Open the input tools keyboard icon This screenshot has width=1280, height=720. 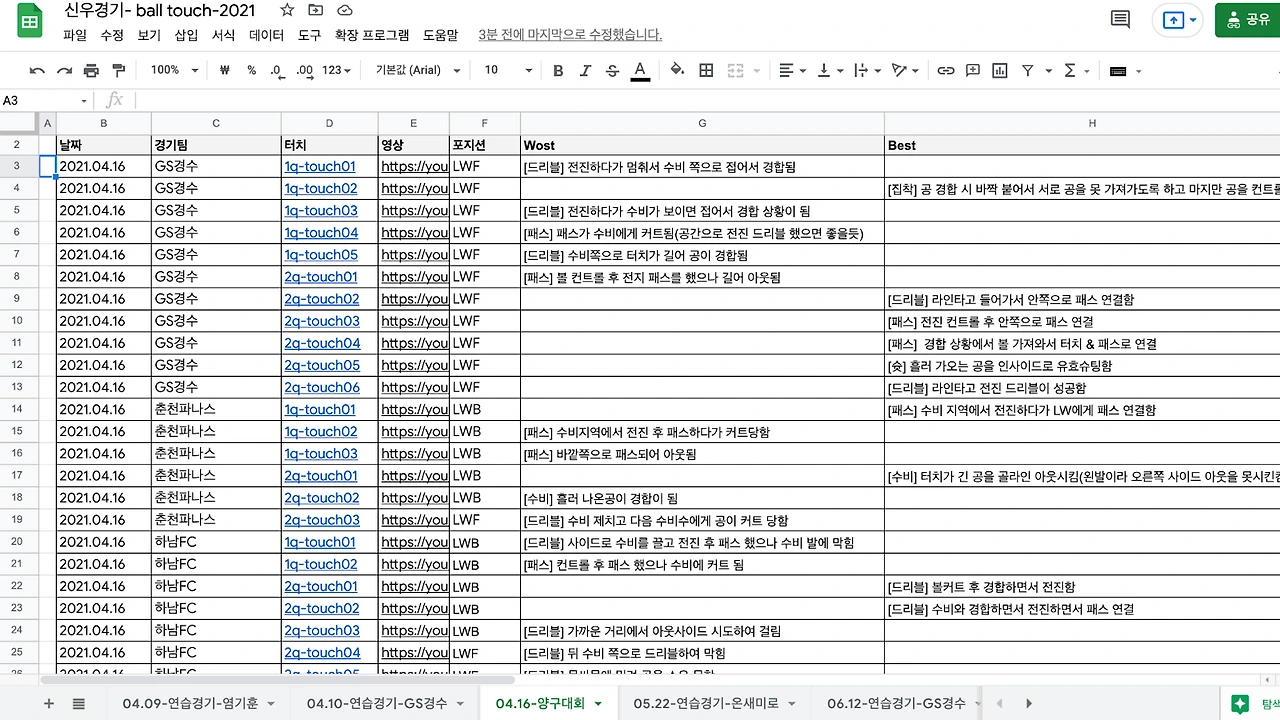1118,71
